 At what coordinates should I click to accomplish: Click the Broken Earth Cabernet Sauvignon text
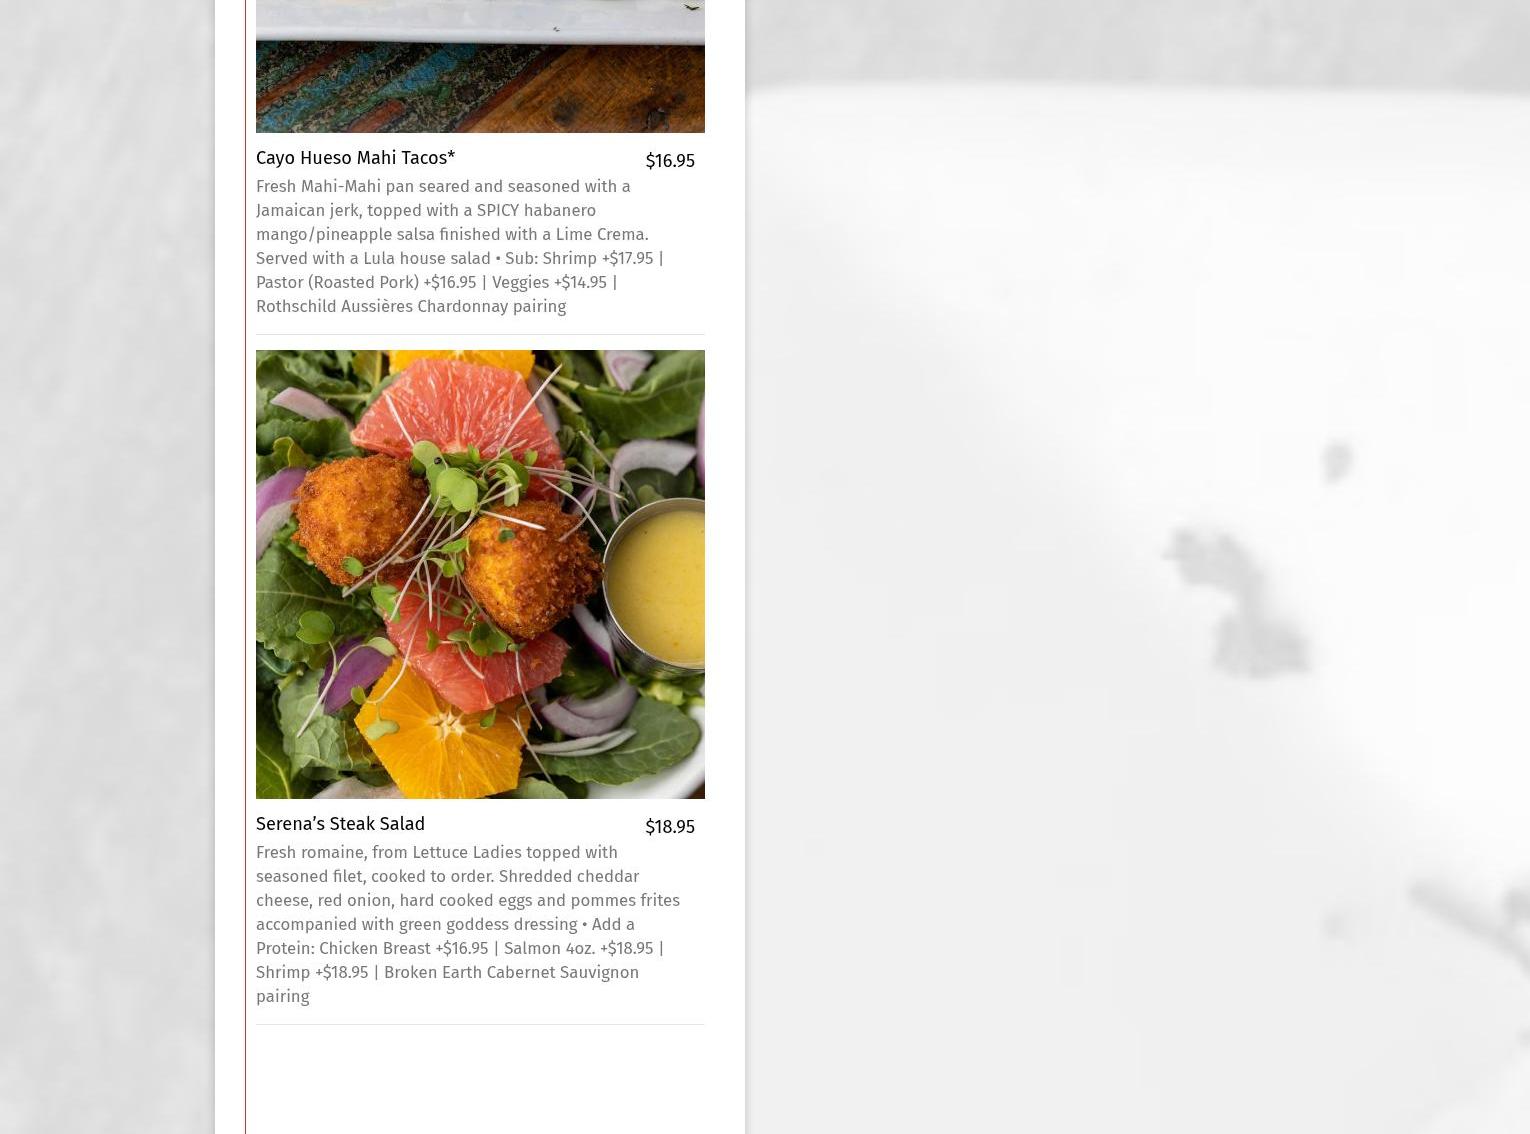pos(511,972)
